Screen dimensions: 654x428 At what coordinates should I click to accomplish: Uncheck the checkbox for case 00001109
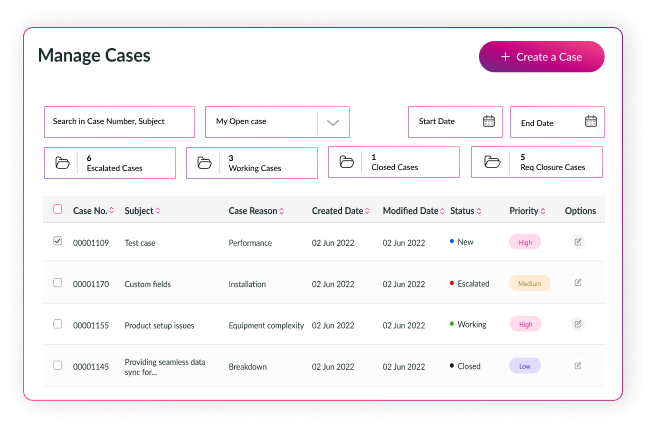click(x=57, y=241)
